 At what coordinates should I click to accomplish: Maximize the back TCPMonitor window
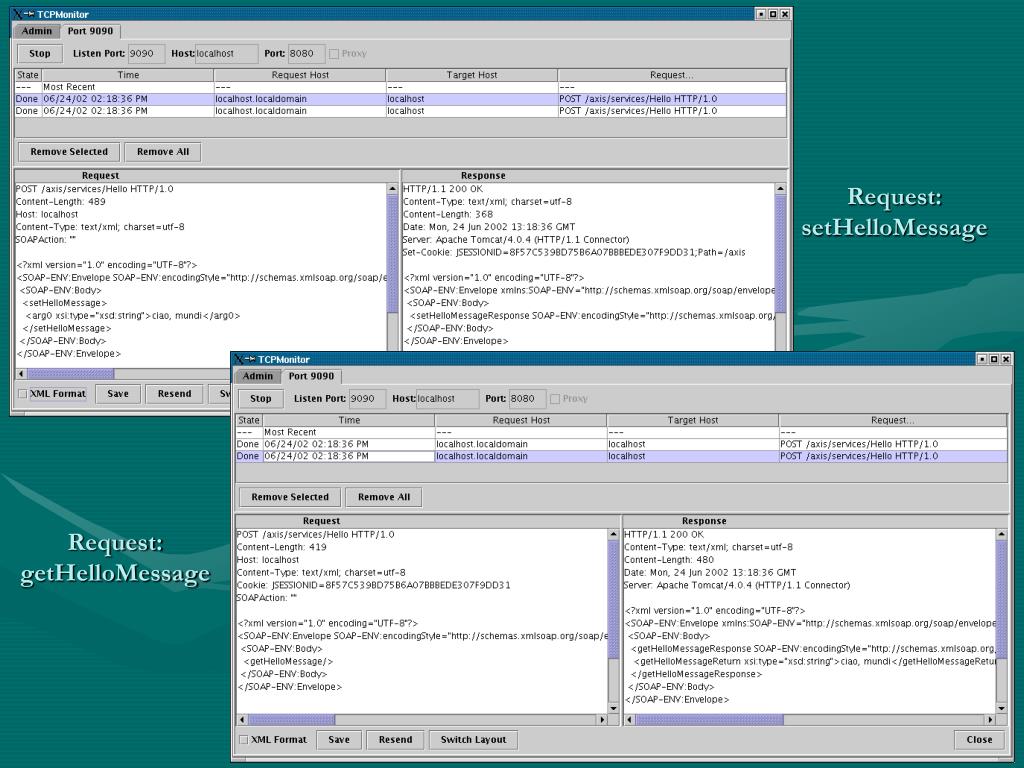point(773,14)
